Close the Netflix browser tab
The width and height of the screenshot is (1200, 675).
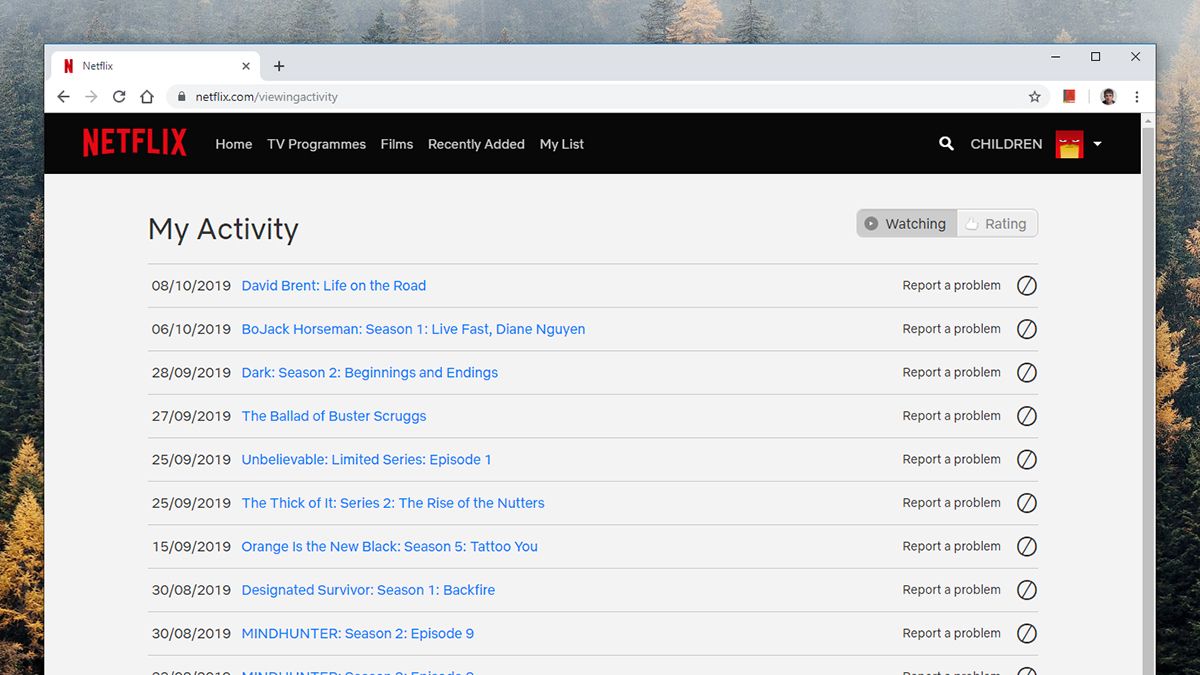pos(244,66)
